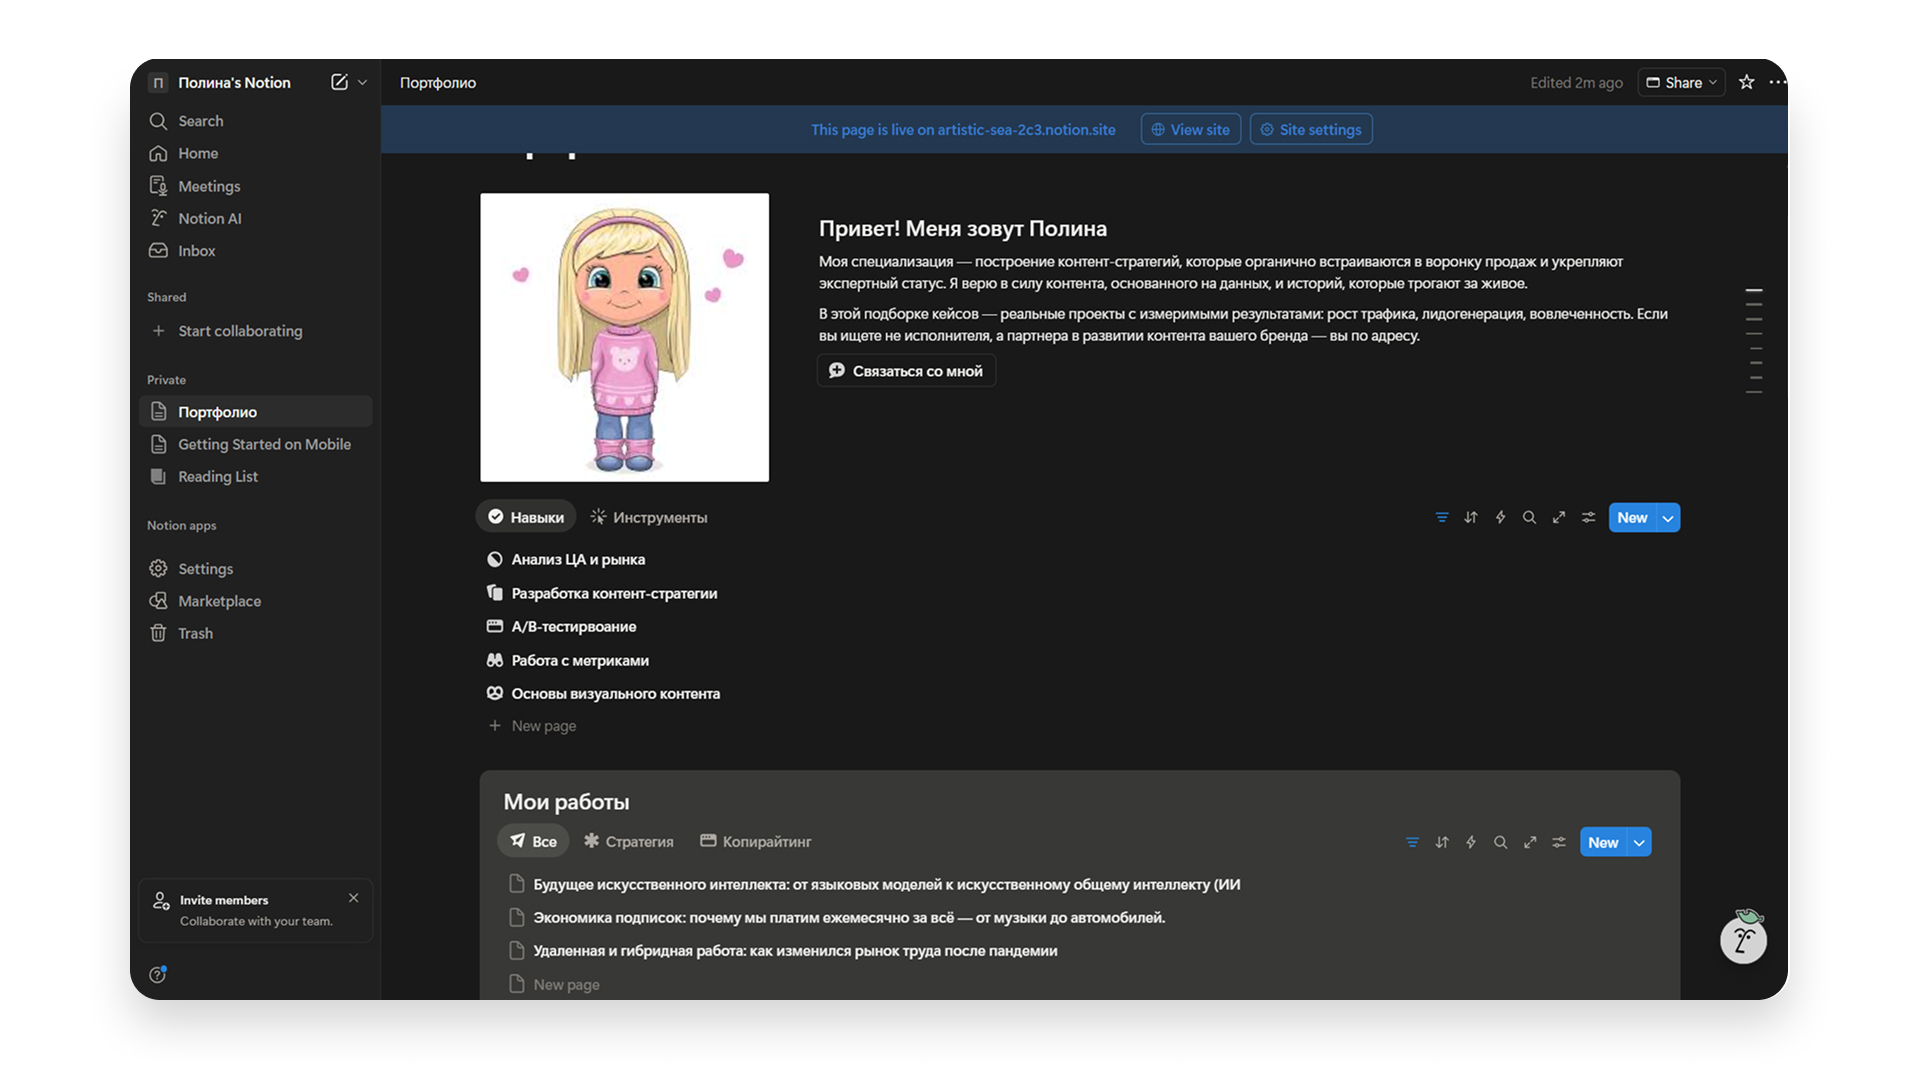1920x1080 pixels.
Task: Open the Inbox from the sidebar
Action: pos(196,250)
